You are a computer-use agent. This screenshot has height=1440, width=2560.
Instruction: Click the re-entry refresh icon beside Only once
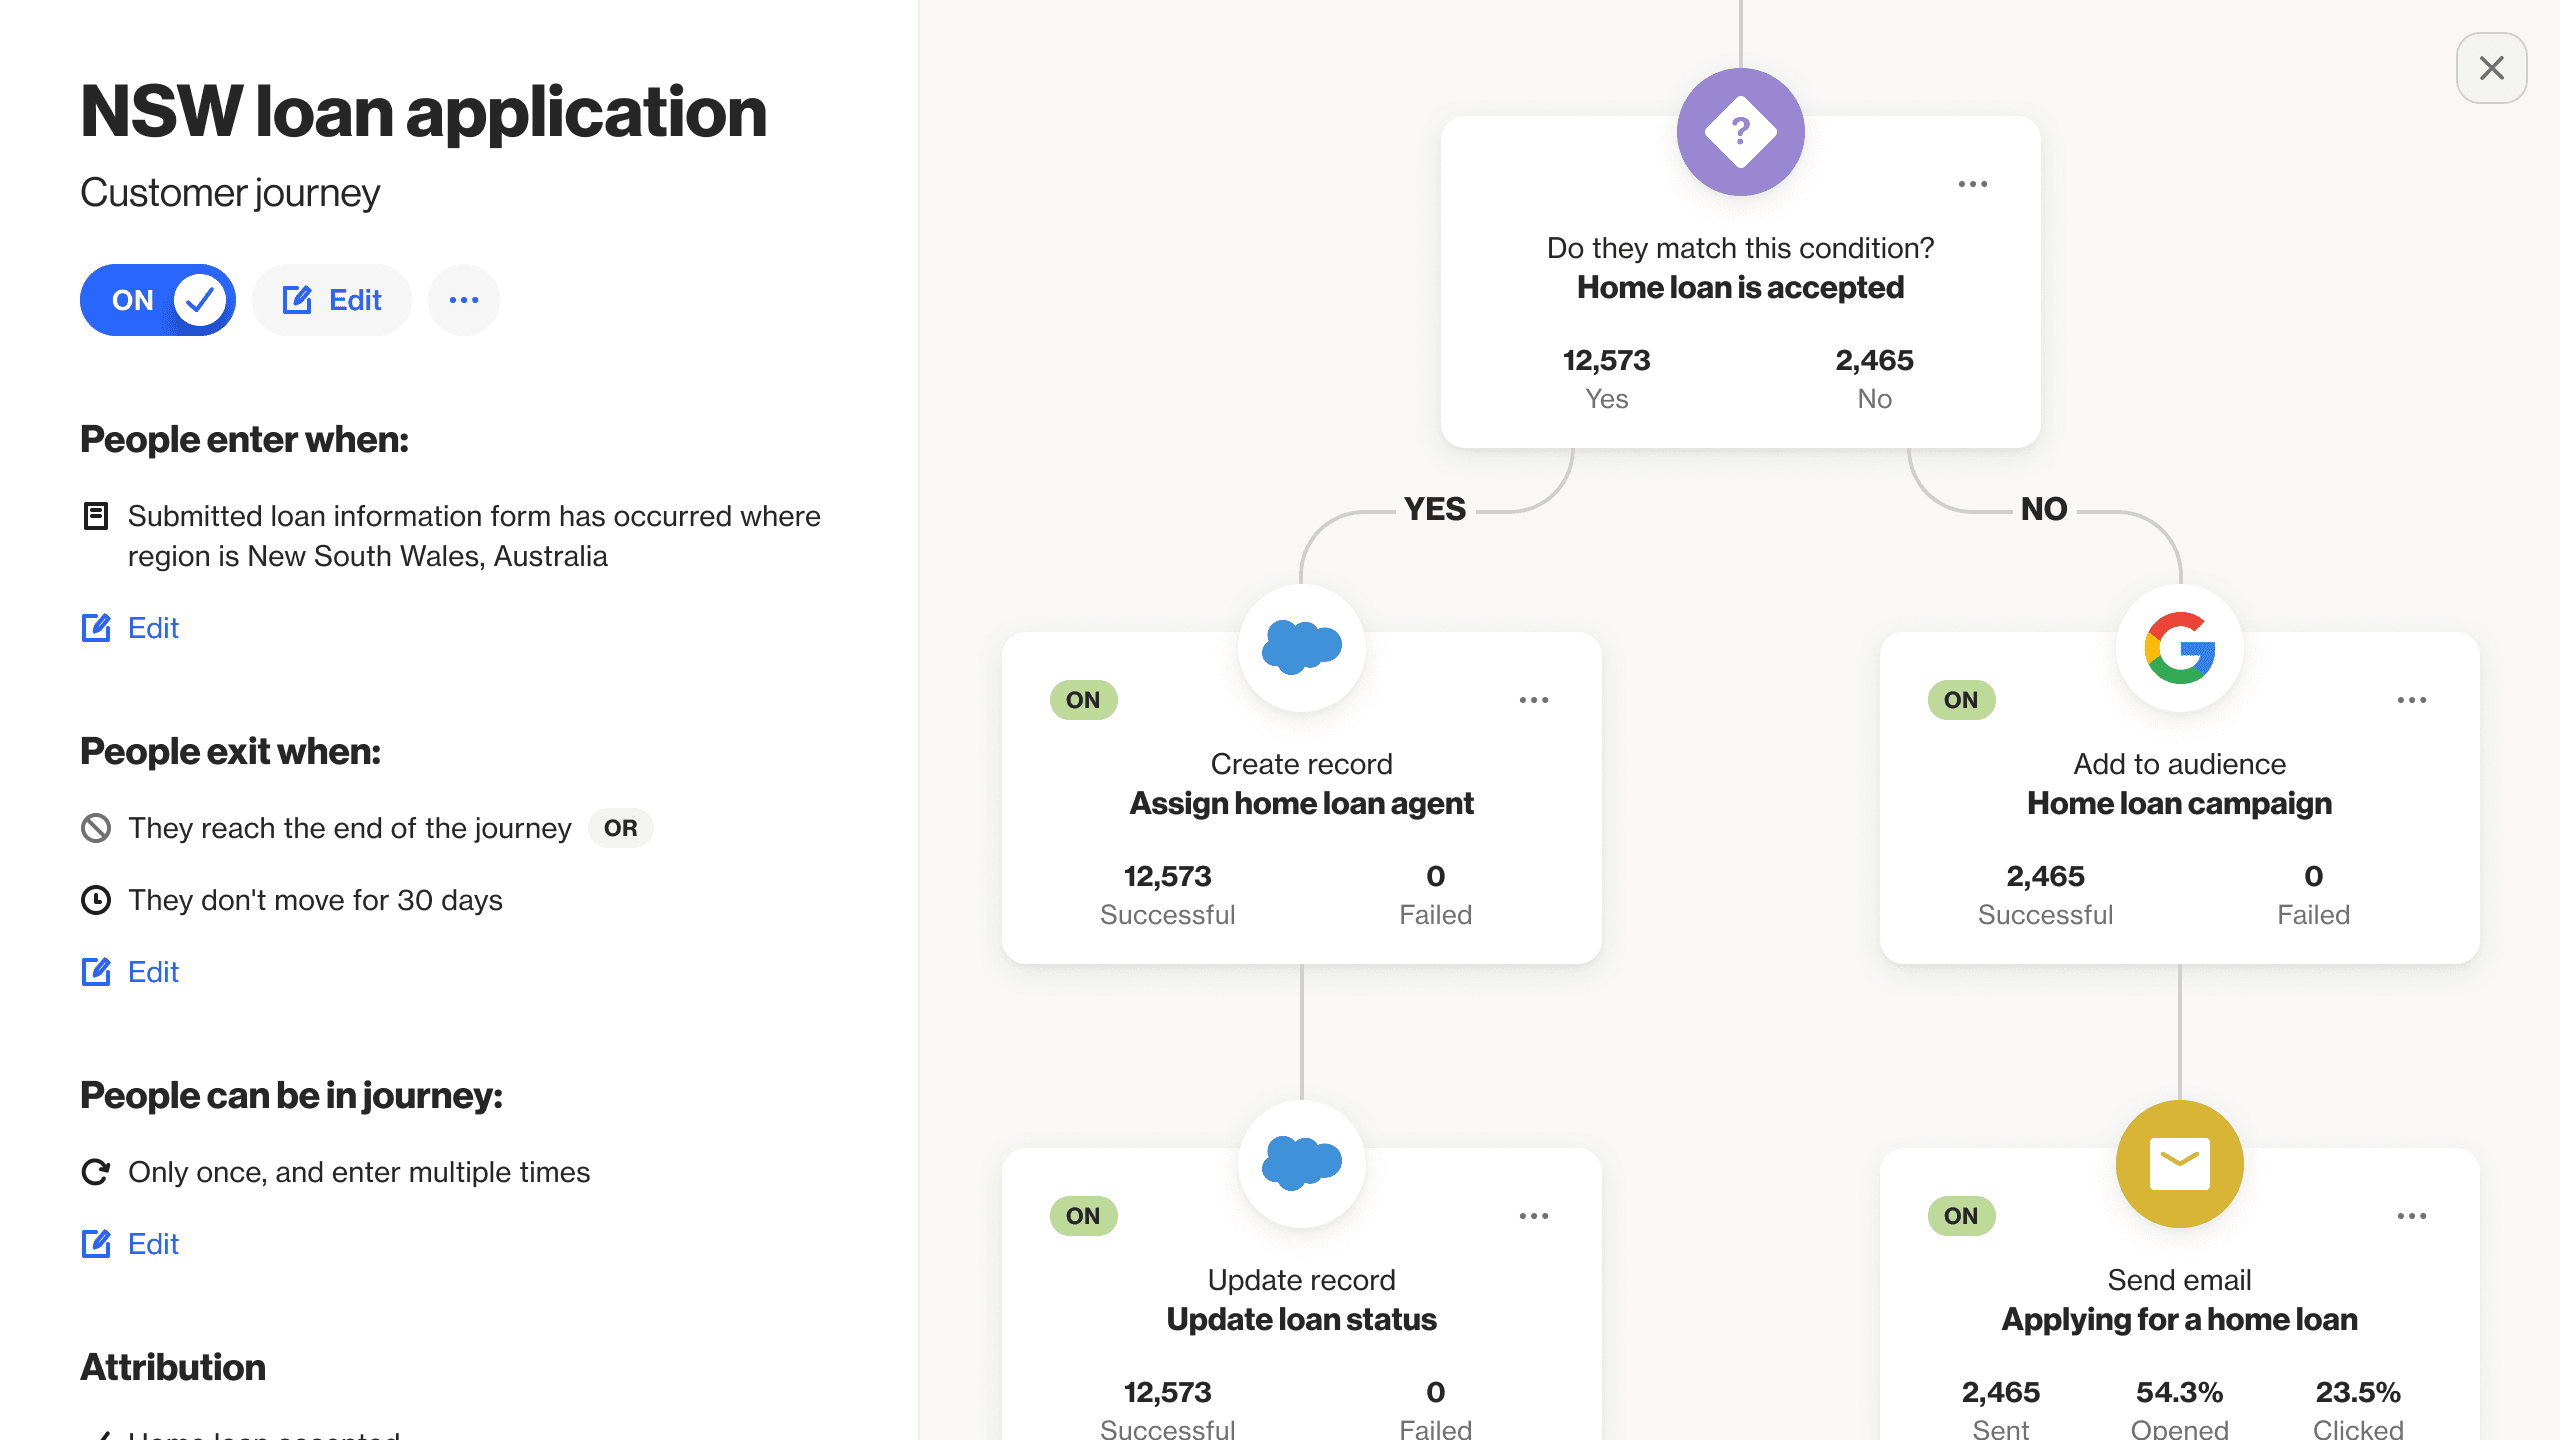[x=96, y=1172]
